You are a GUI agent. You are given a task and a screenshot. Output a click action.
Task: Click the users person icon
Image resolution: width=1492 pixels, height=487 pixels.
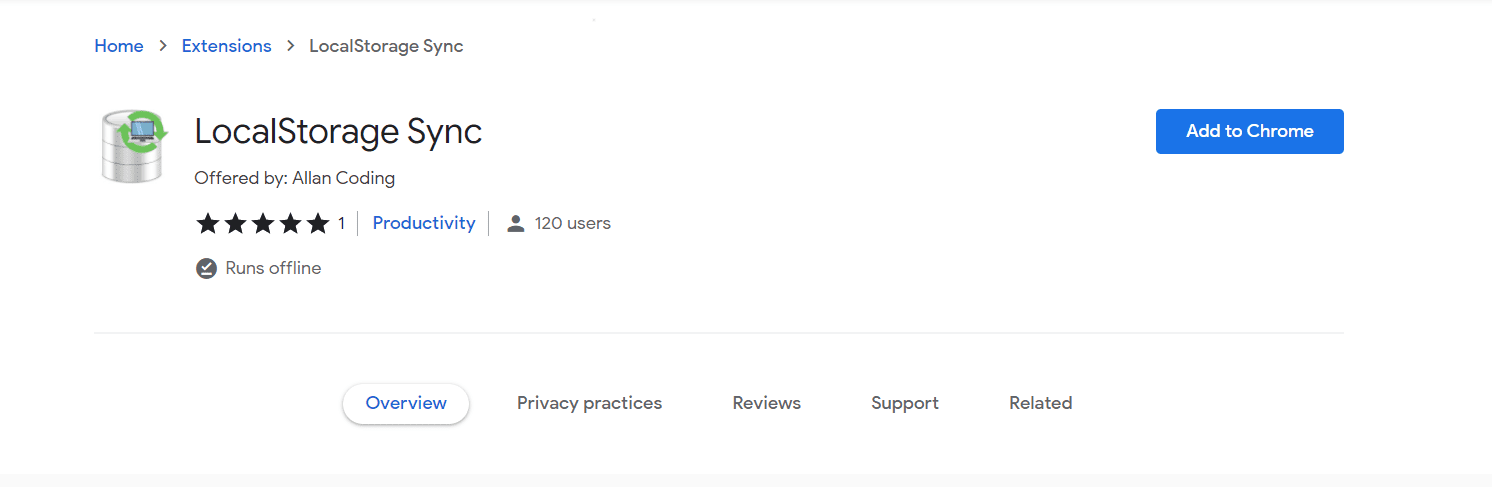(516, 223)
